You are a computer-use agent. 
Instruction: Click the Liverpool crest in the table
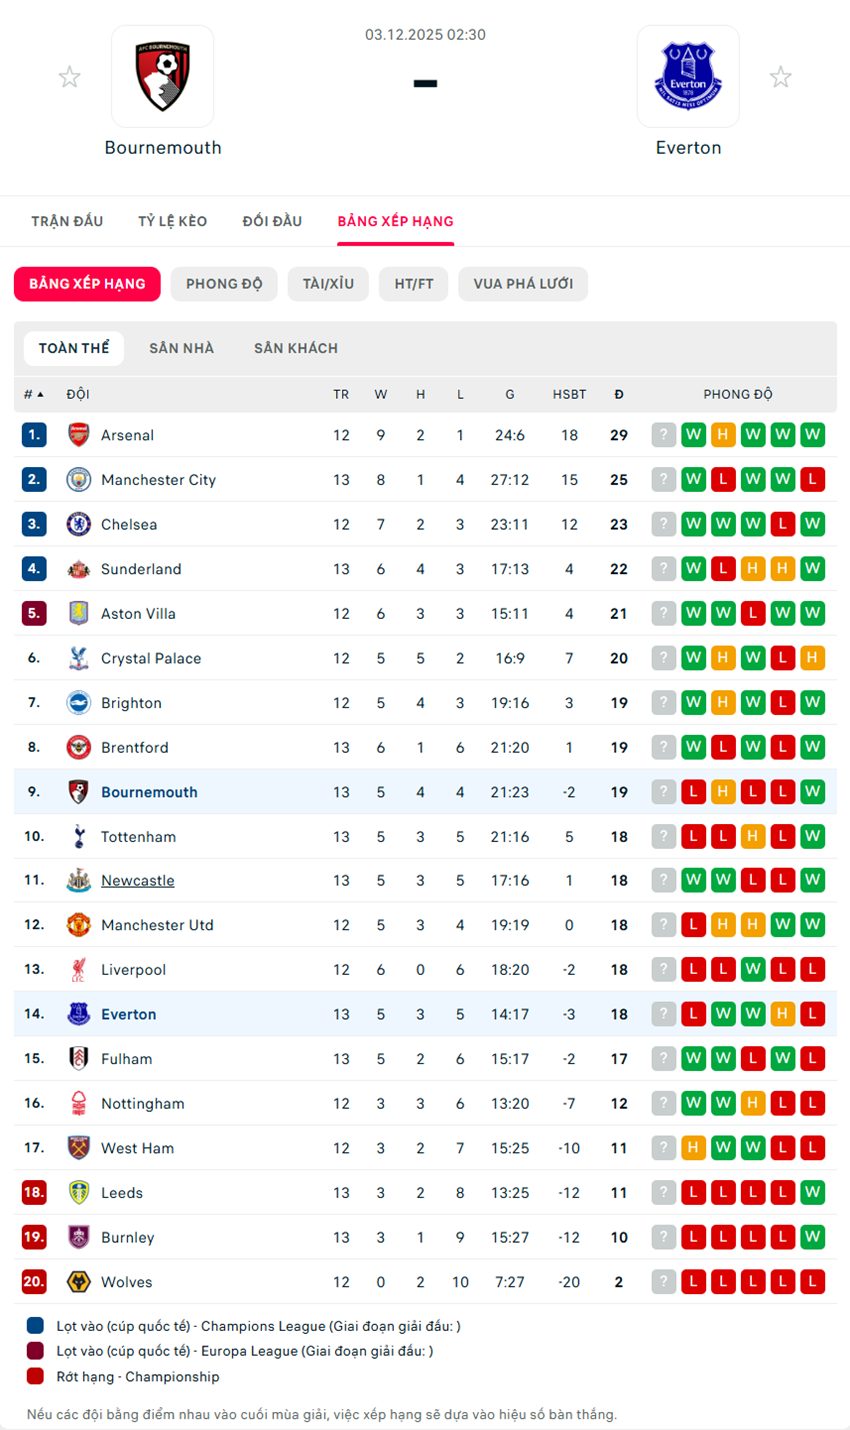point(79,970)
